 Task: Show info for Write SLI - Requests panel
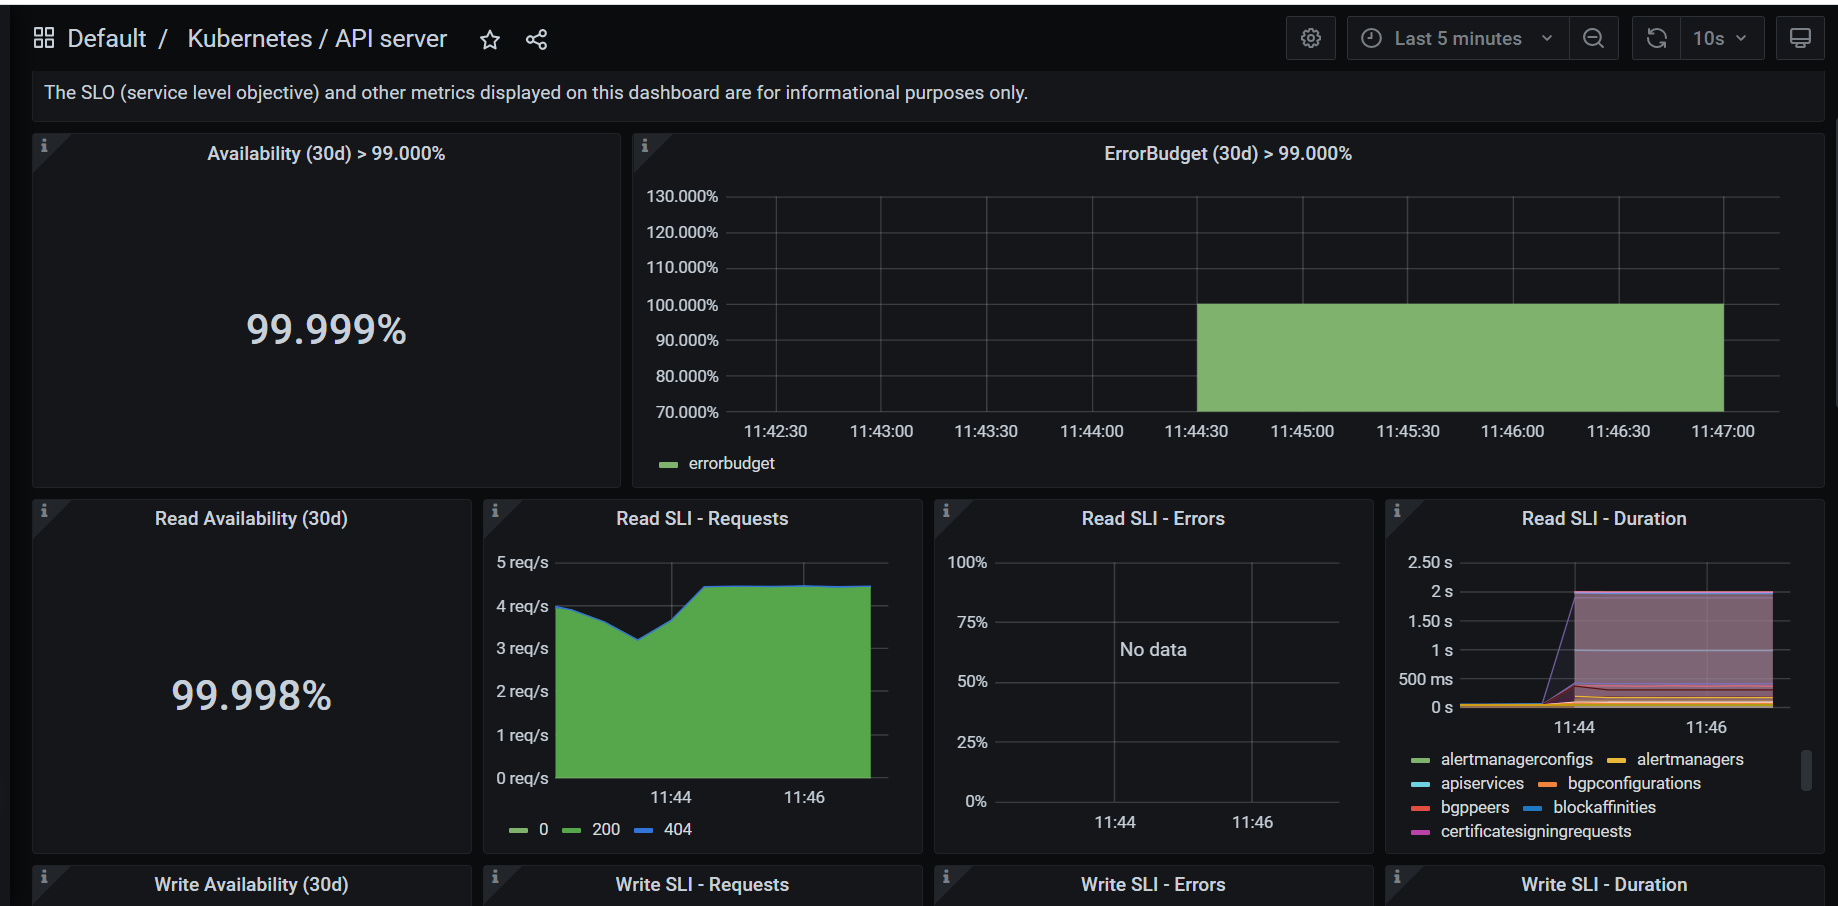click(x=495, y=877)
